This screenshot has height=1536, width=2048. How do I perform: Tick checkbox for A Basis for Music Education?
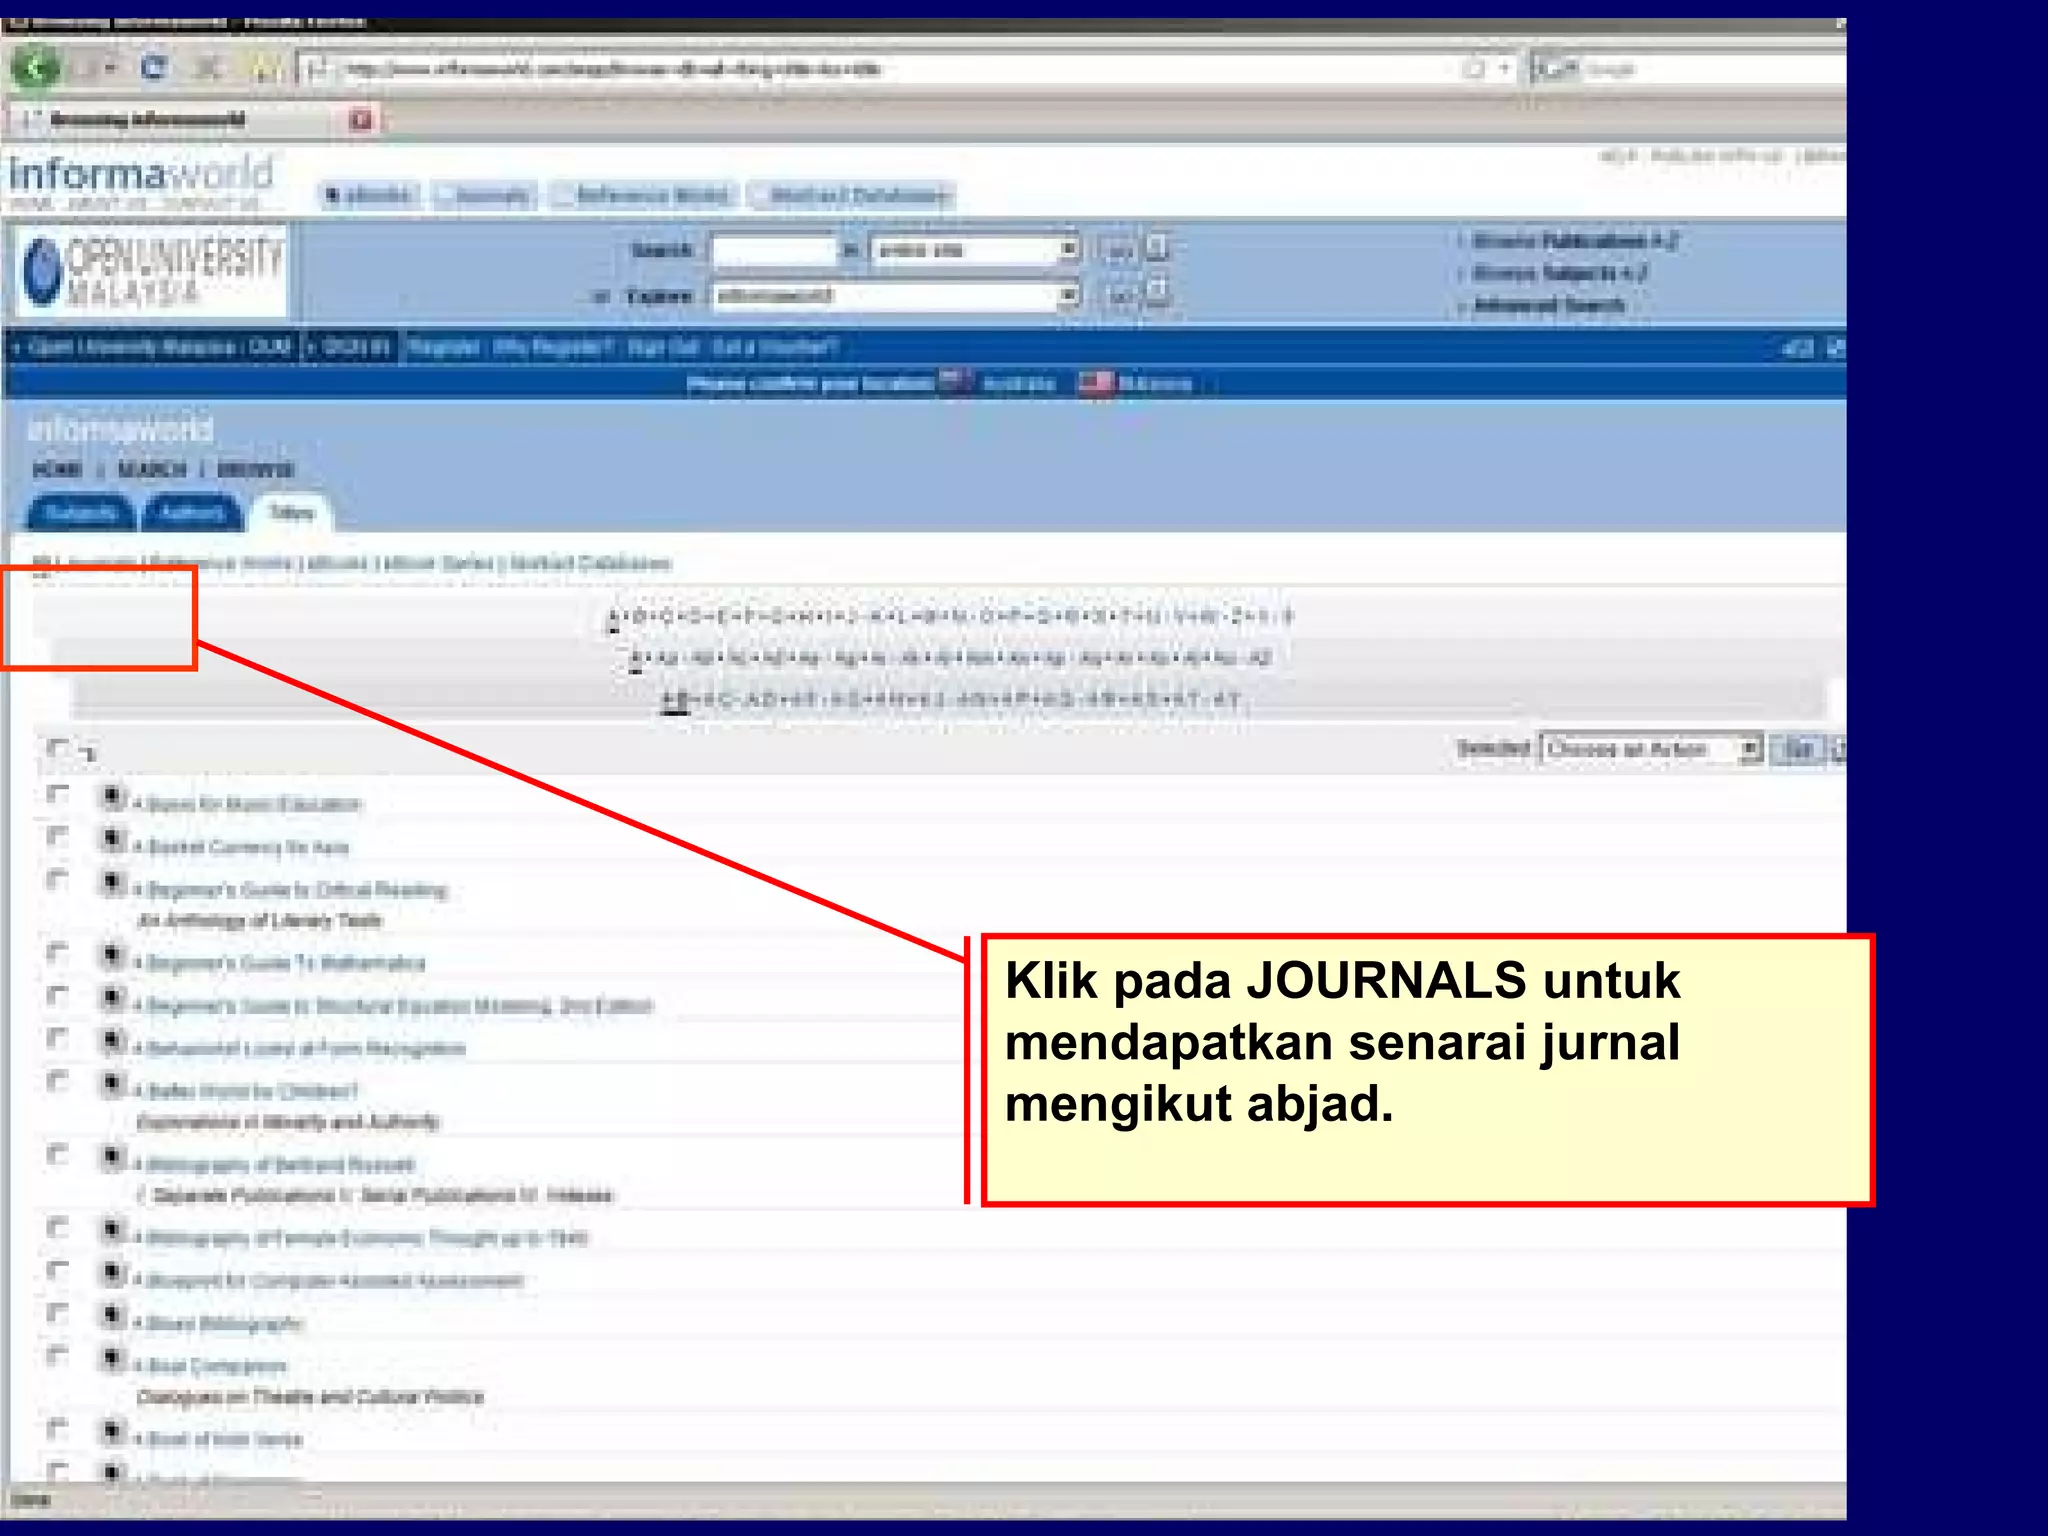pos(58,794)
